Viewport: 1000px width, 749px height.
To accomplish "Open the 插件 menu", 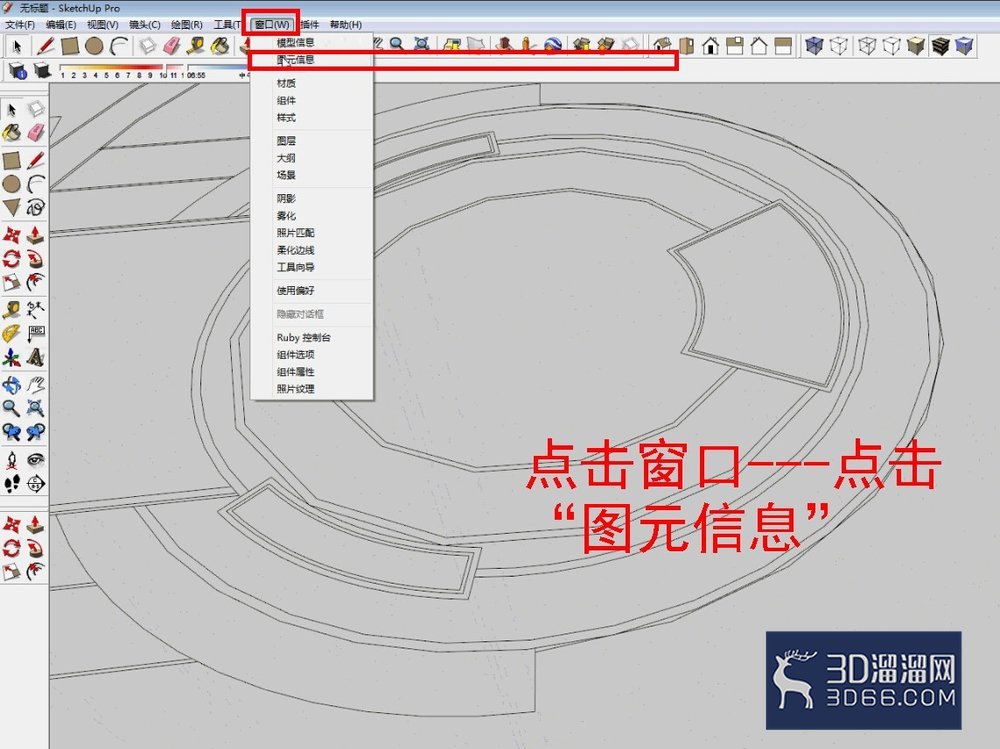I will (x=309, y=24).
